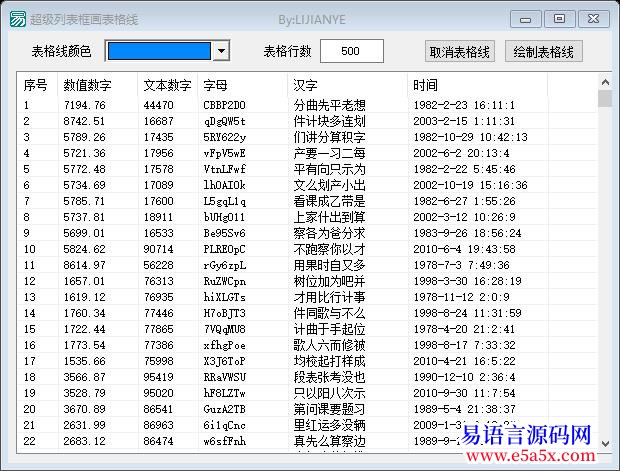Select cell X3J6ToP in row 17
Viewport: 620px width, 471px height.
[x=225, y=361]
